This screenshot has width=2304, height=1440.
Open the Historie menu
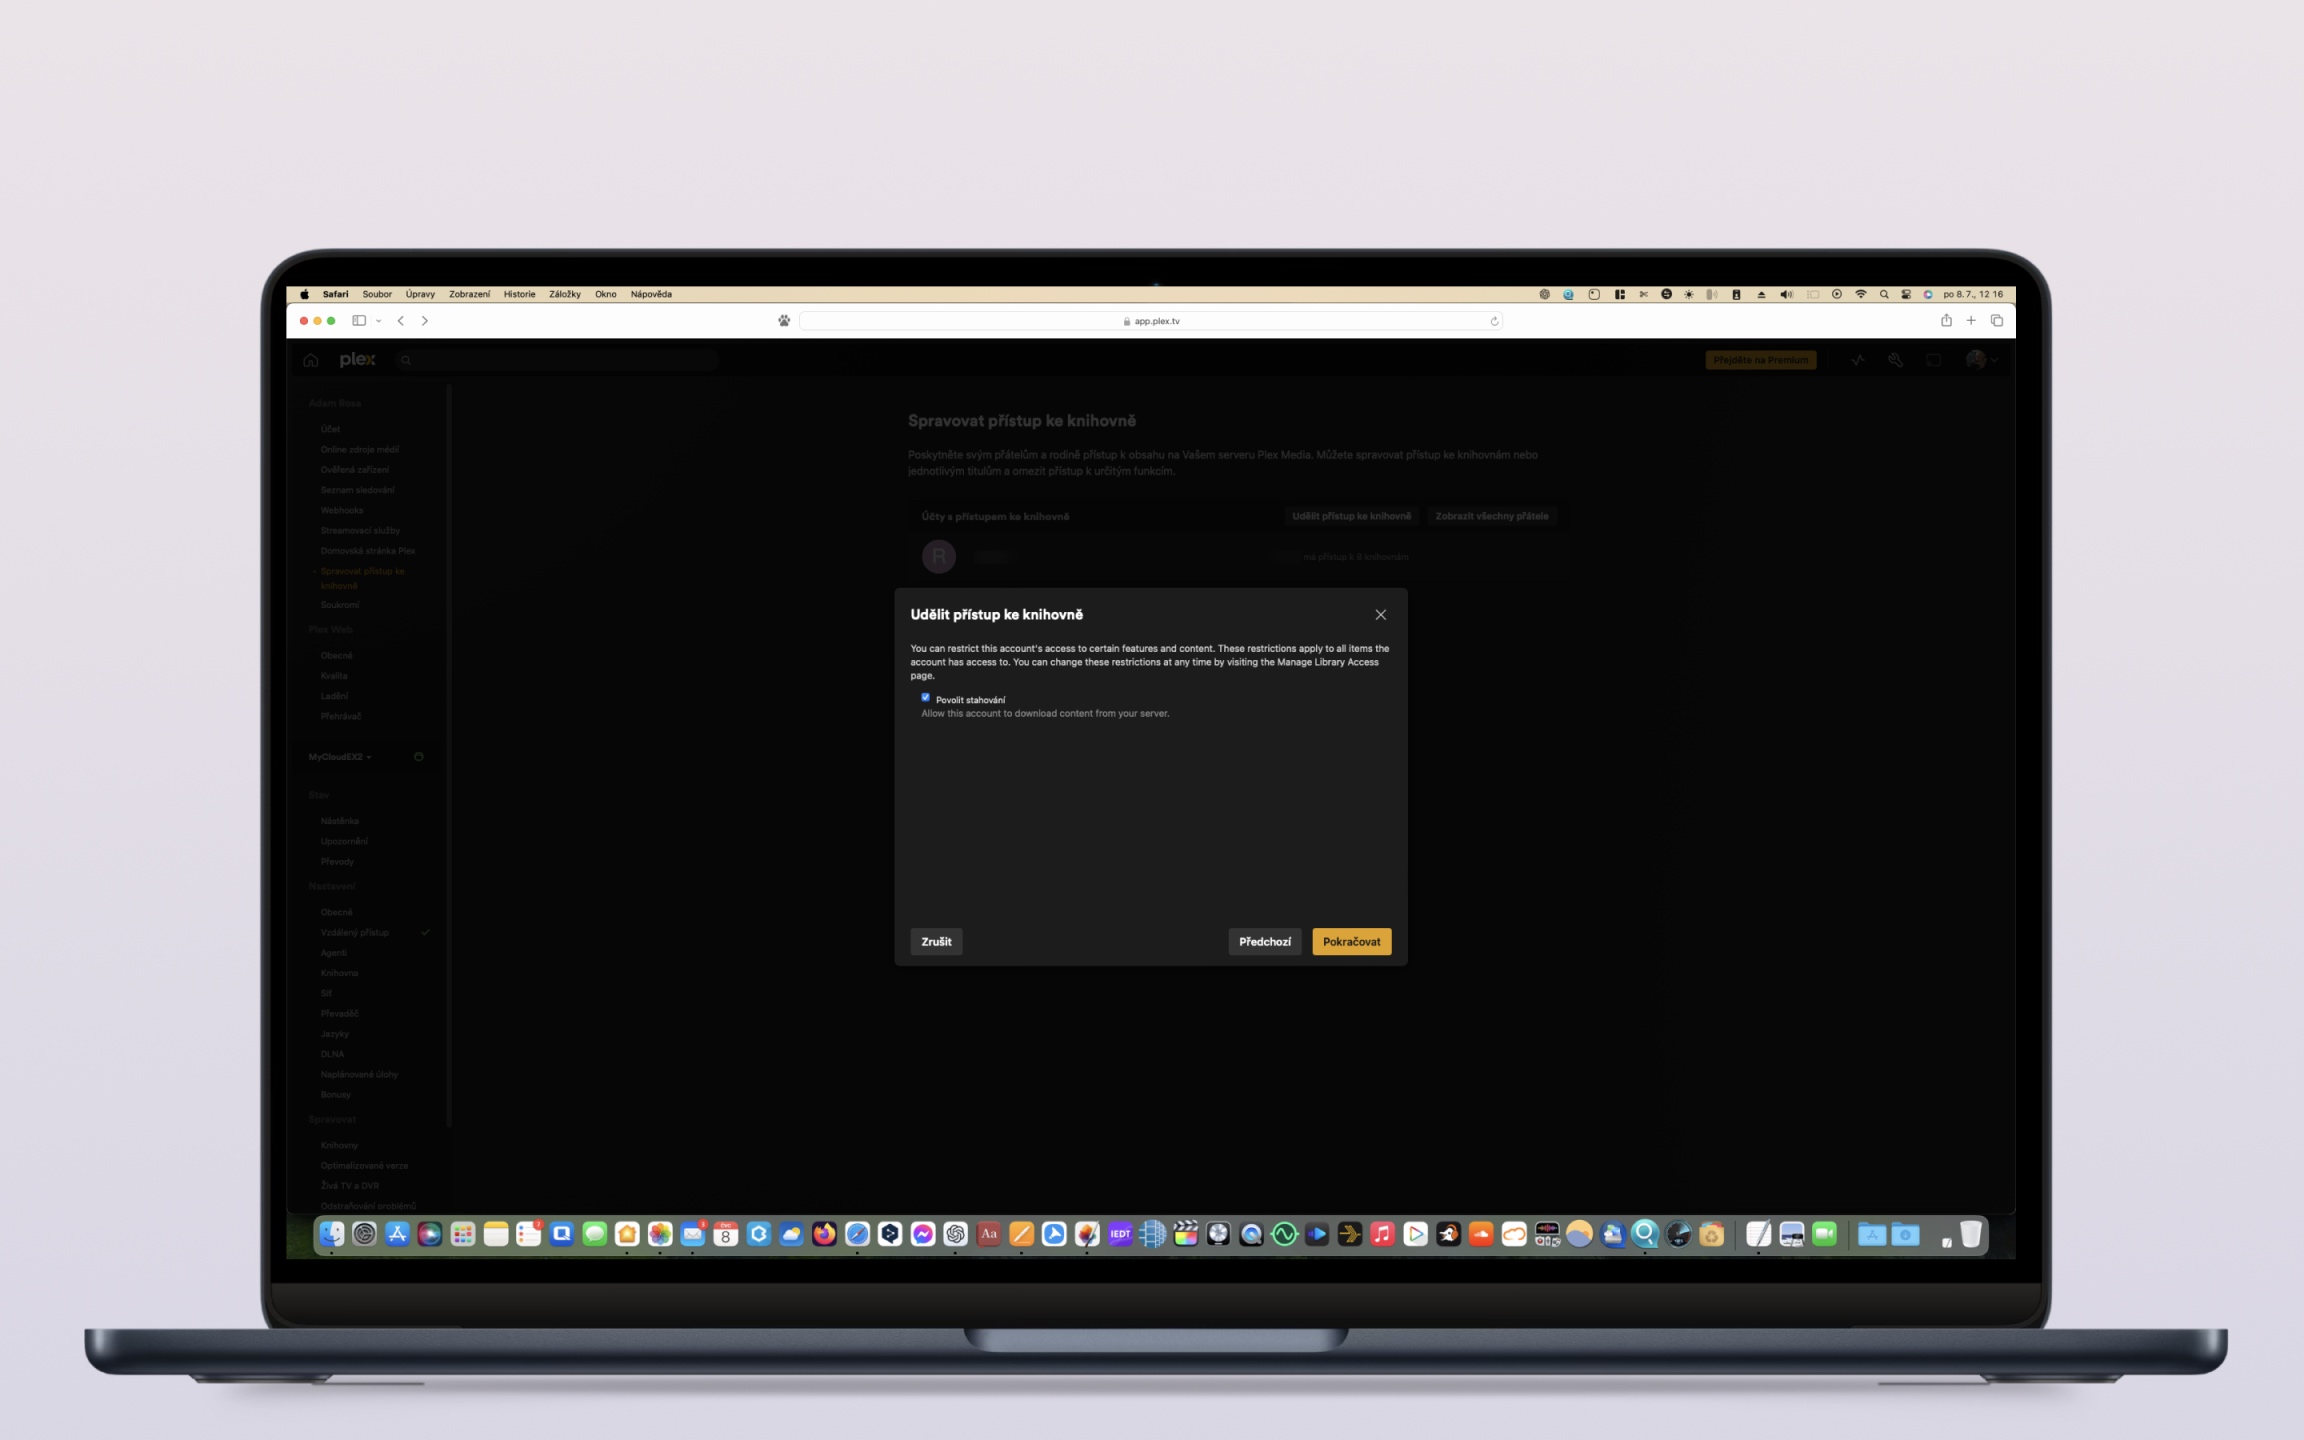519,294
